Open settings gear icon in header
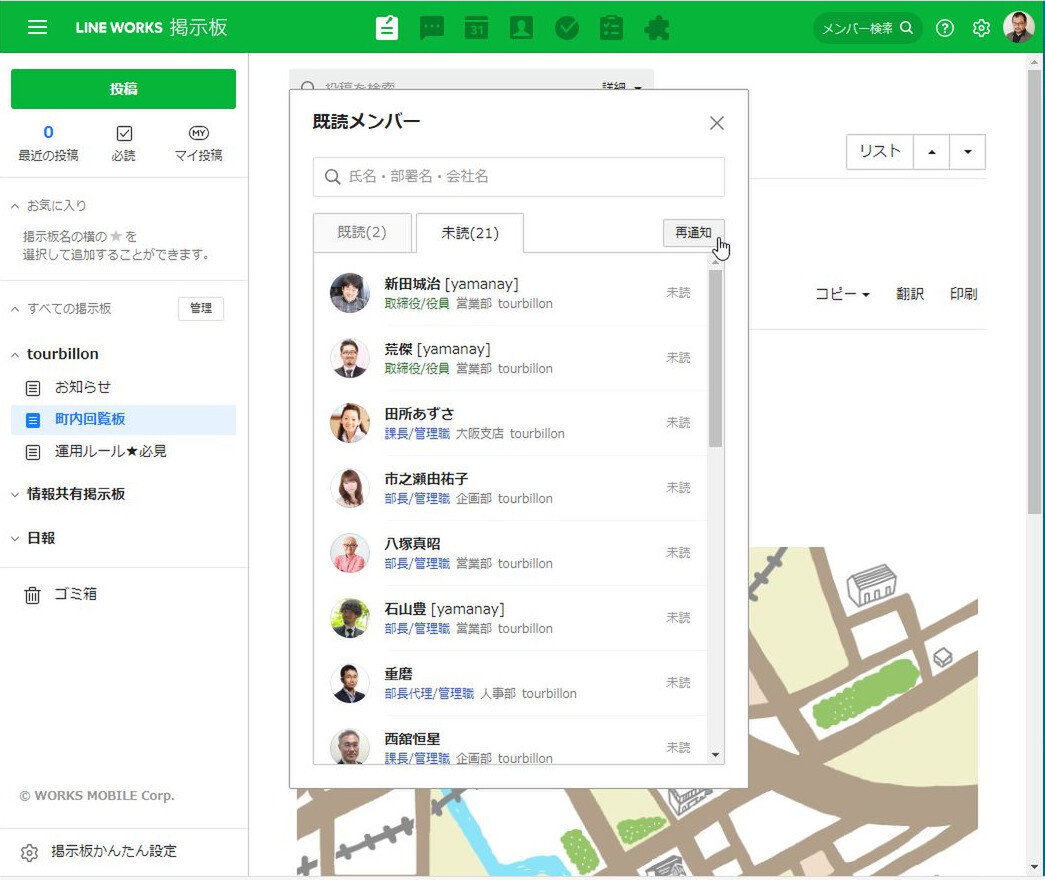 [981, 28]
